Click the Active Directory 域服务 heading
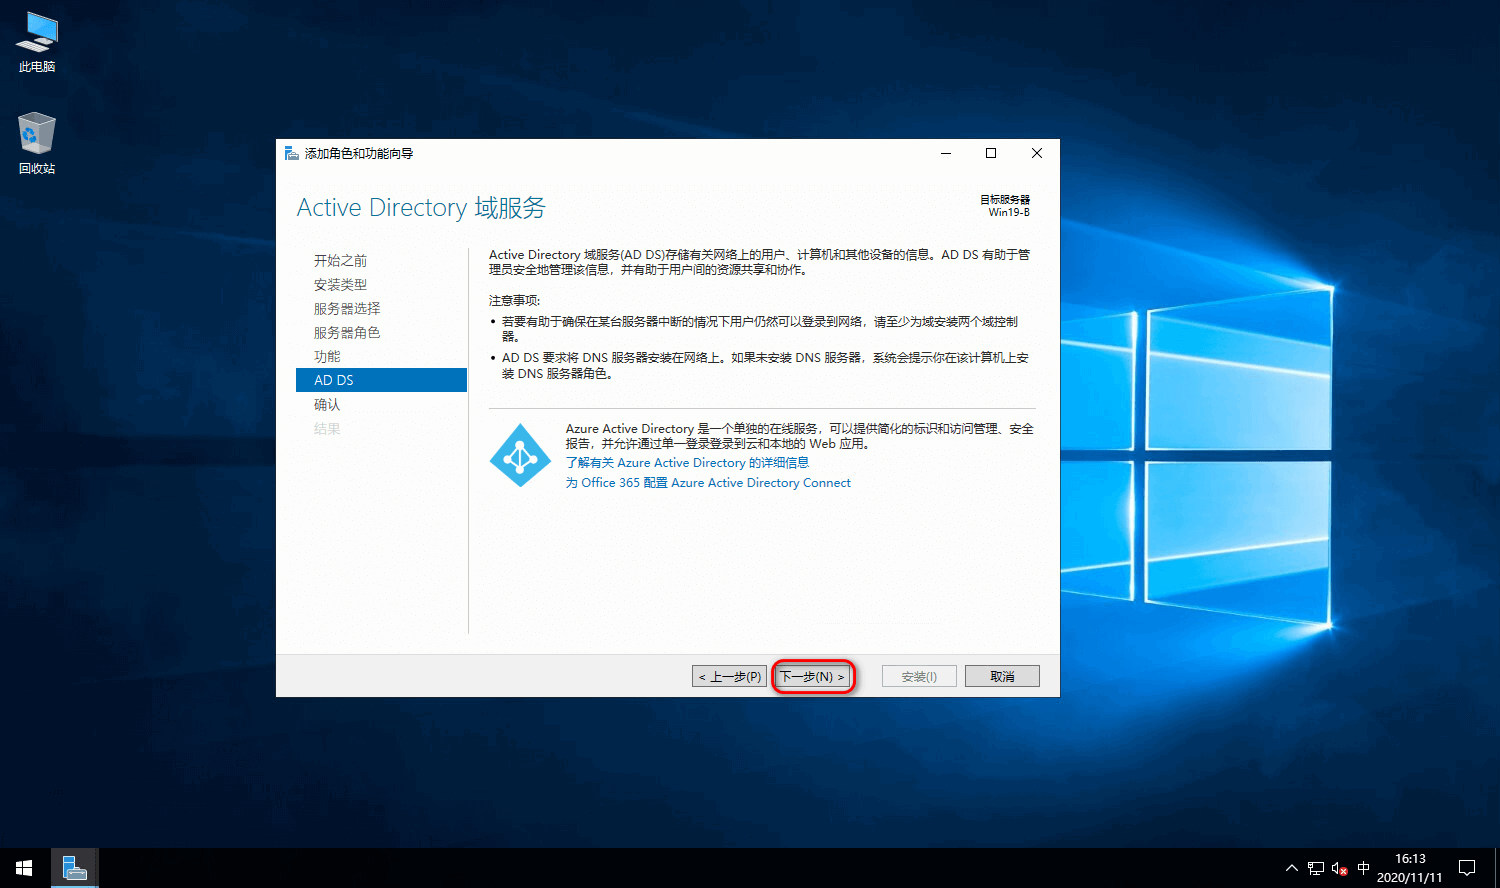This screenshot has height=888, width=1500. tap(421, 208)
